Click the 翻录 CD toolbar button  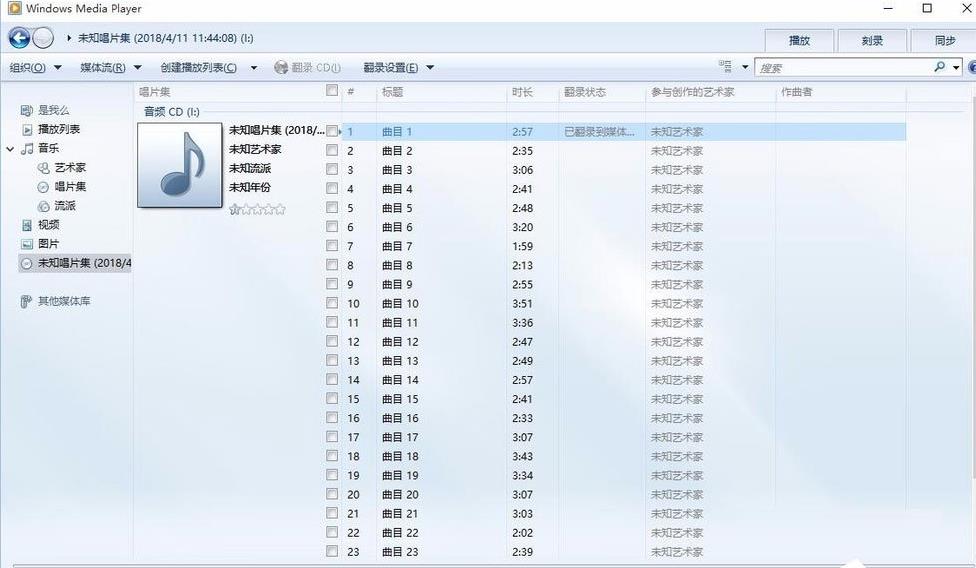pos(307,67)
